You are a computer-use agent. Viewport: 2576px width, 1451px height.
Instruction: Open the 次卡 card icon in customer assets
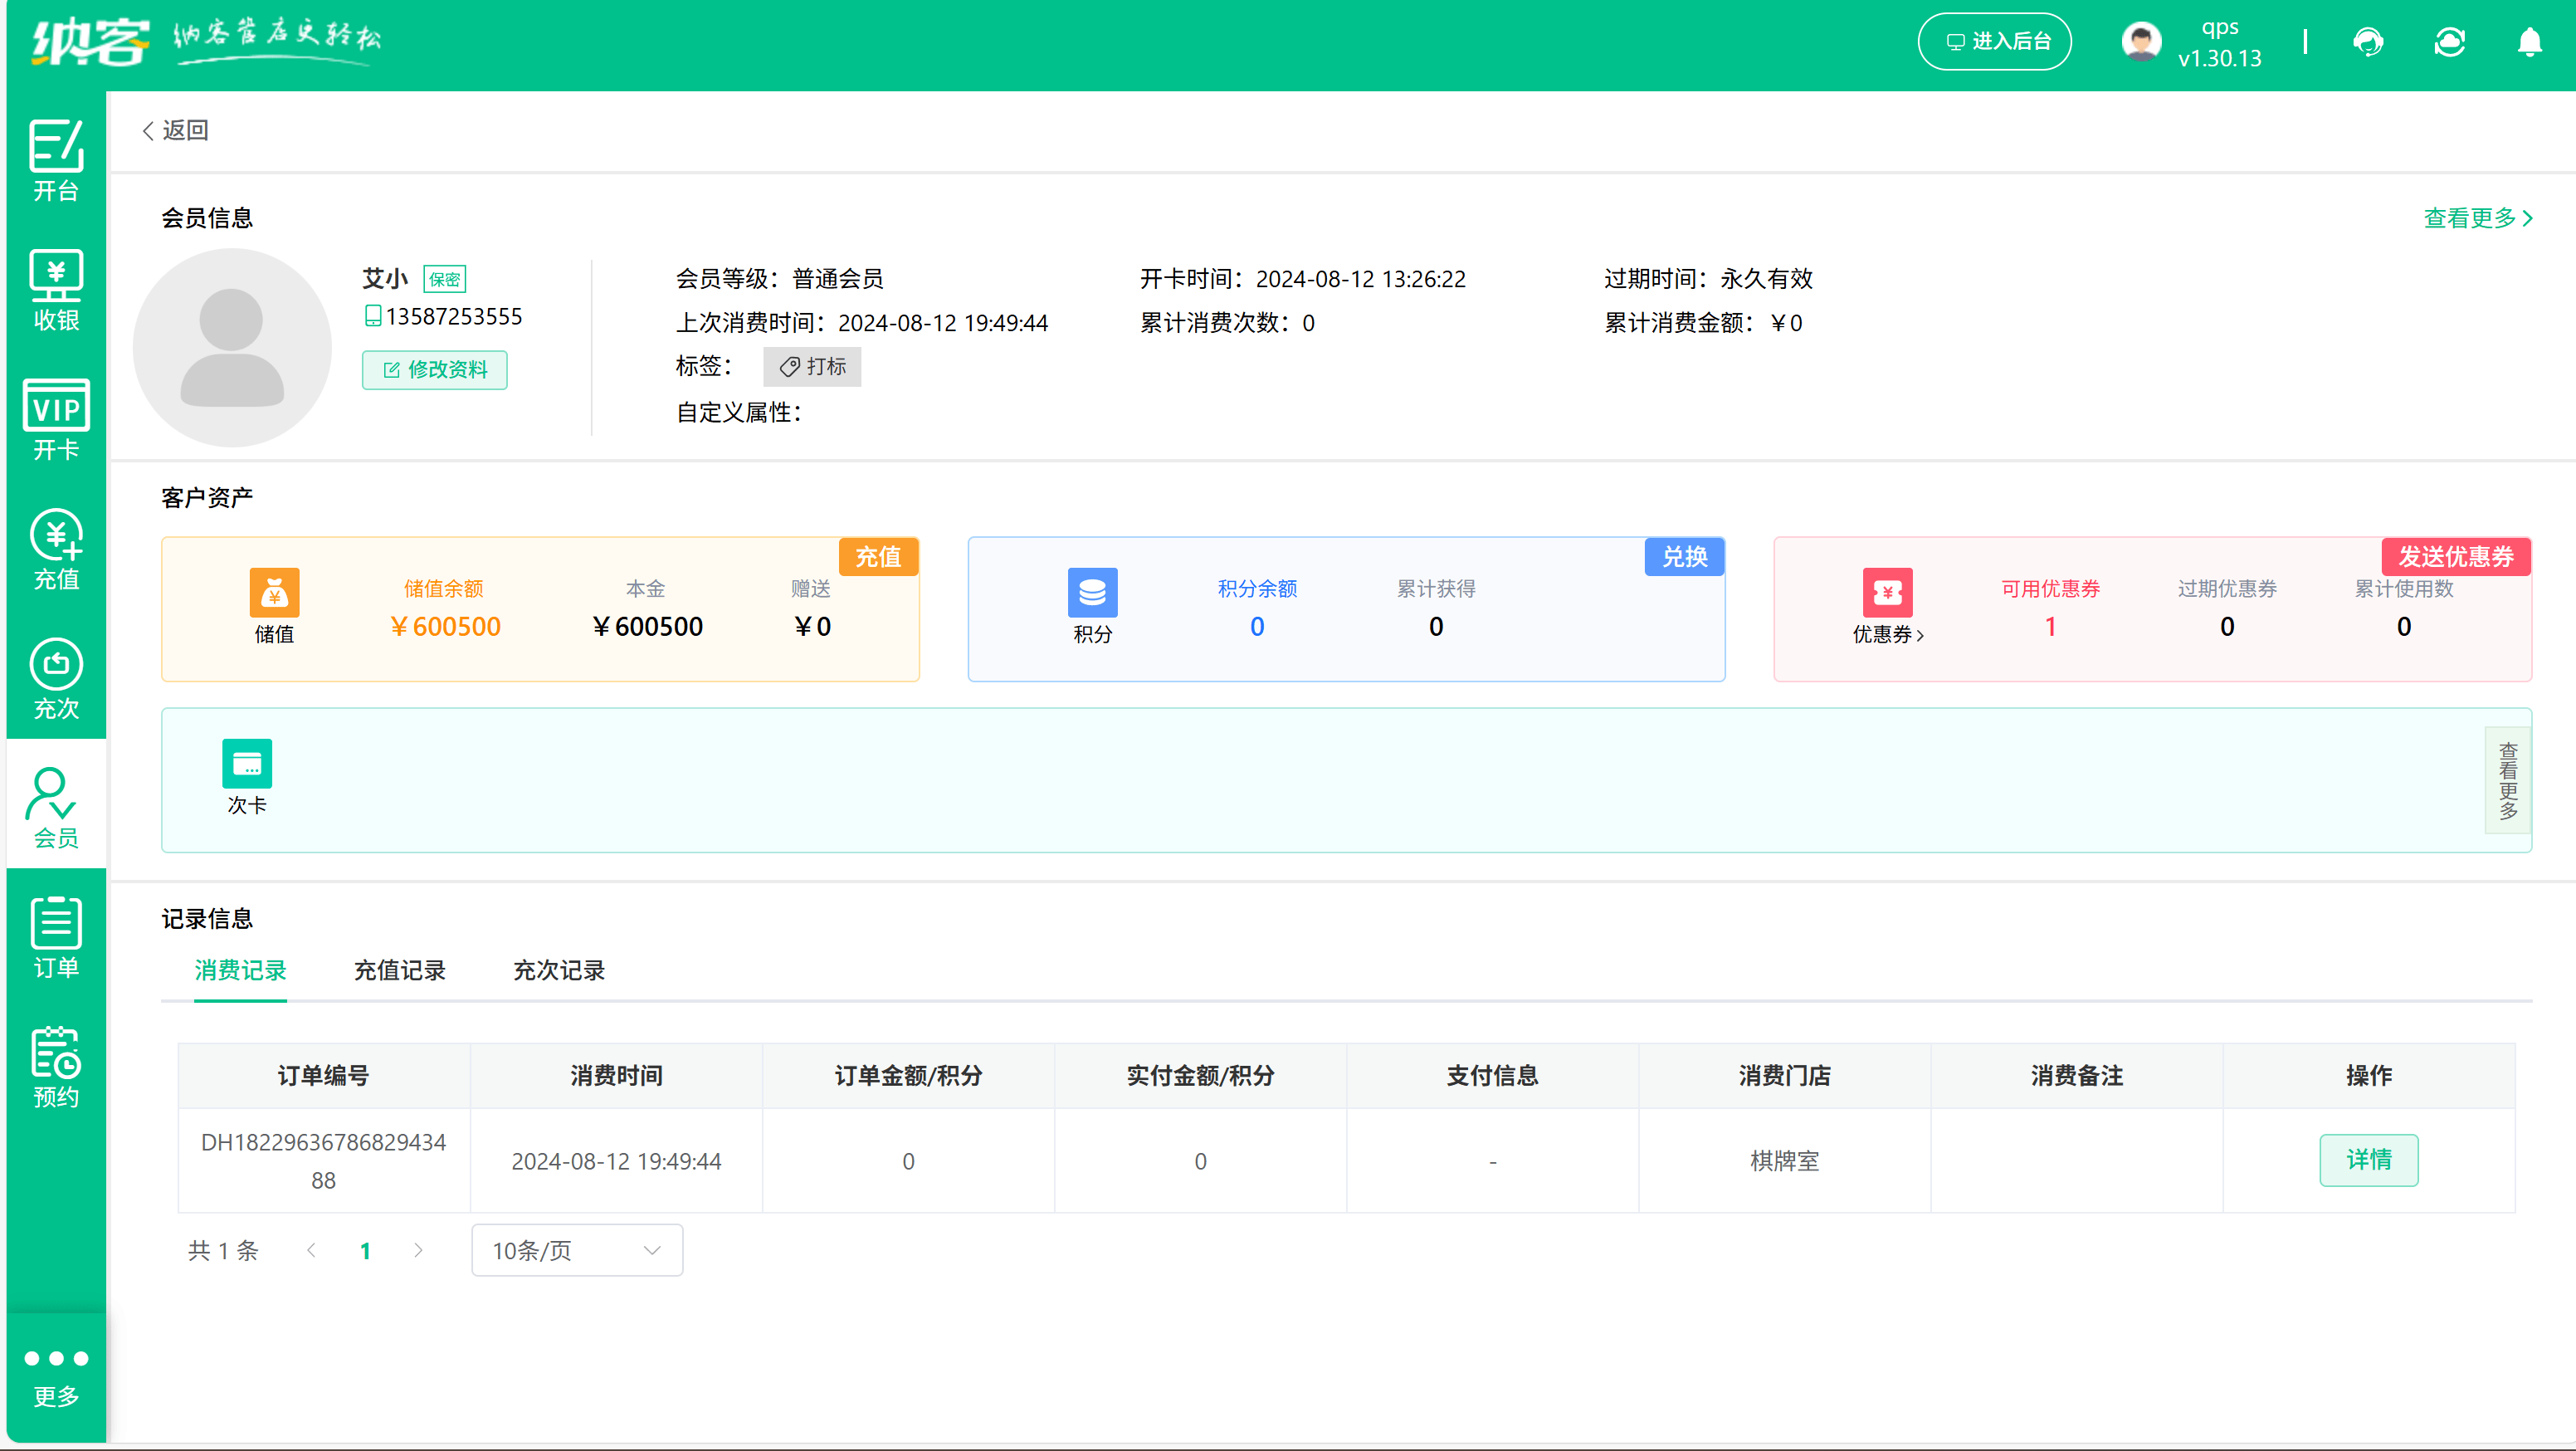coord(246,763)
